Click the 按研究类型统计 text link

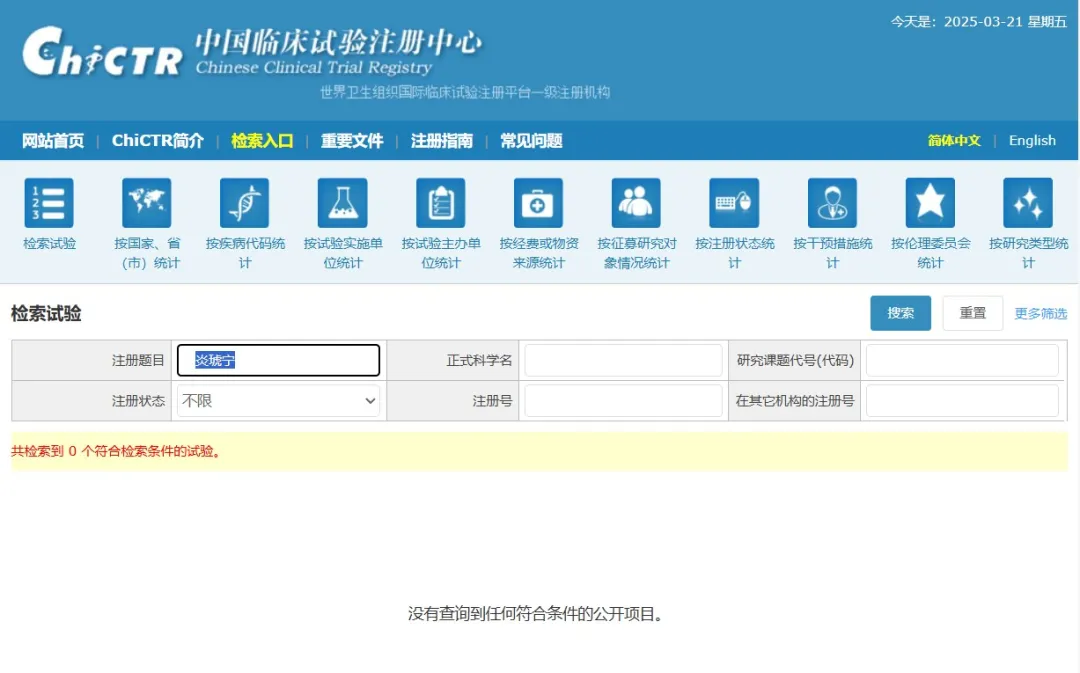pos(1028,253)
